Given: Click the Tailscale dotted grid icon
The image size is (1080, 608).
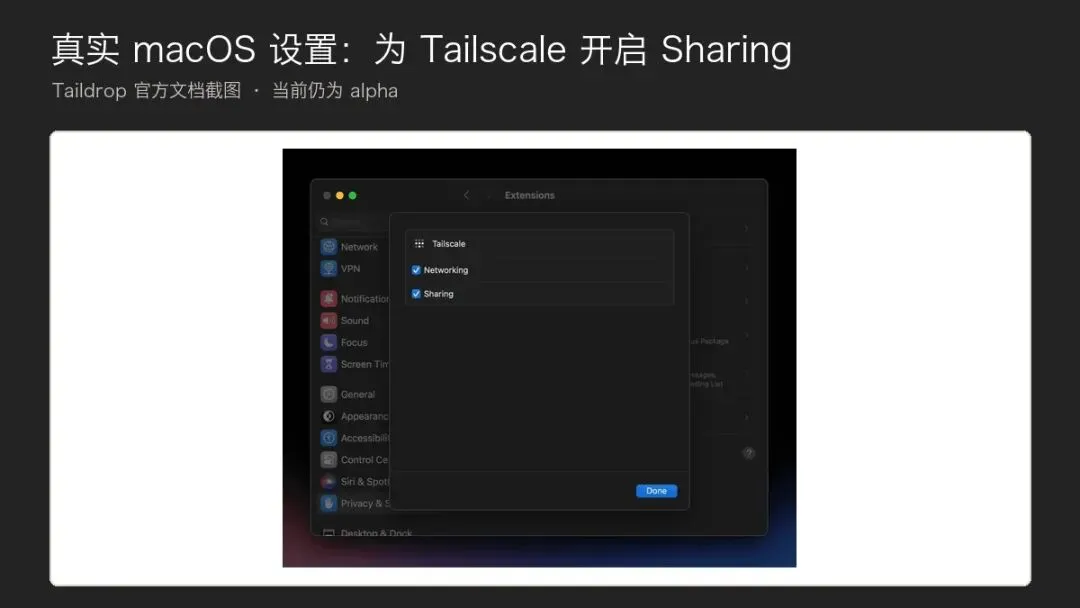Looking at the screenshot, I should [419, 244].
